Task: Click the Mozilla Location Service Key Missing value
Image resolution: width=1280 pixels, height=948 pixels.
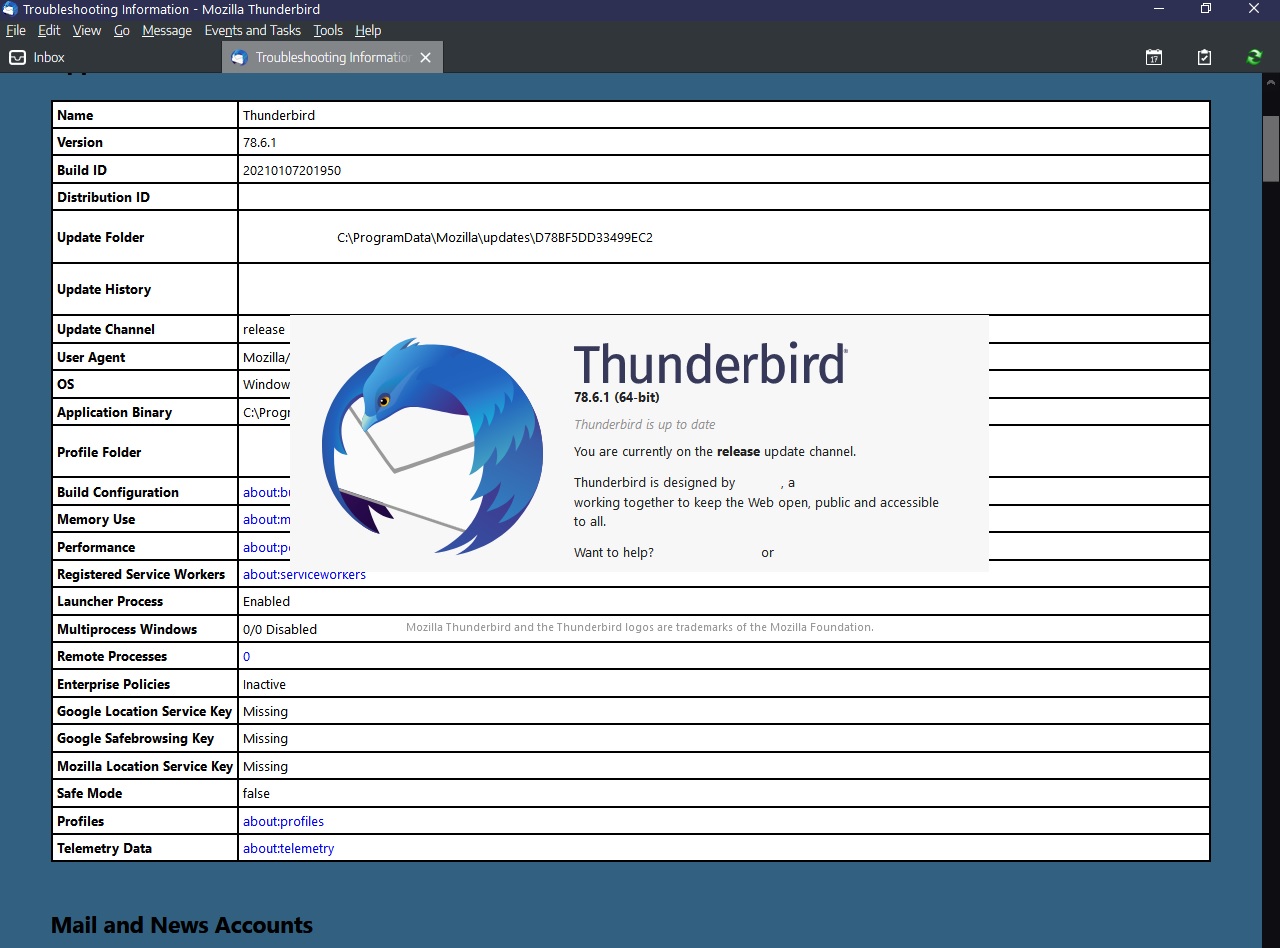Action: coord(265,767)
